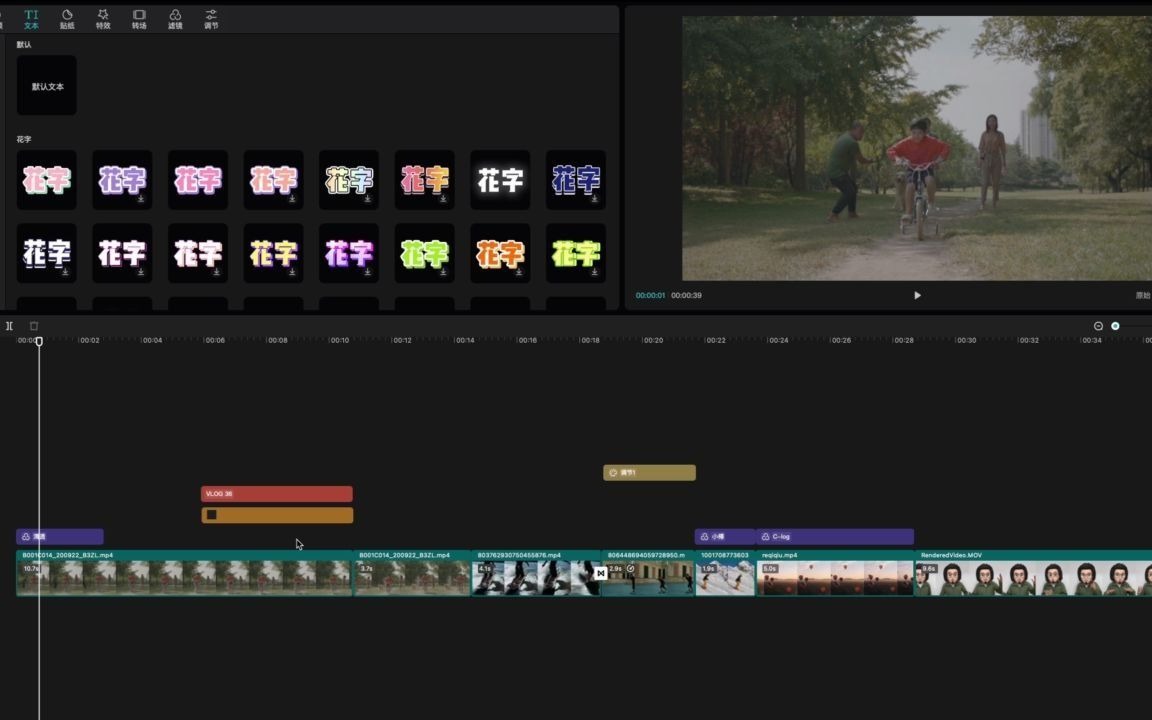Add the 默认文本 default text preset
Screen dimensions: 1152x720
47,86
